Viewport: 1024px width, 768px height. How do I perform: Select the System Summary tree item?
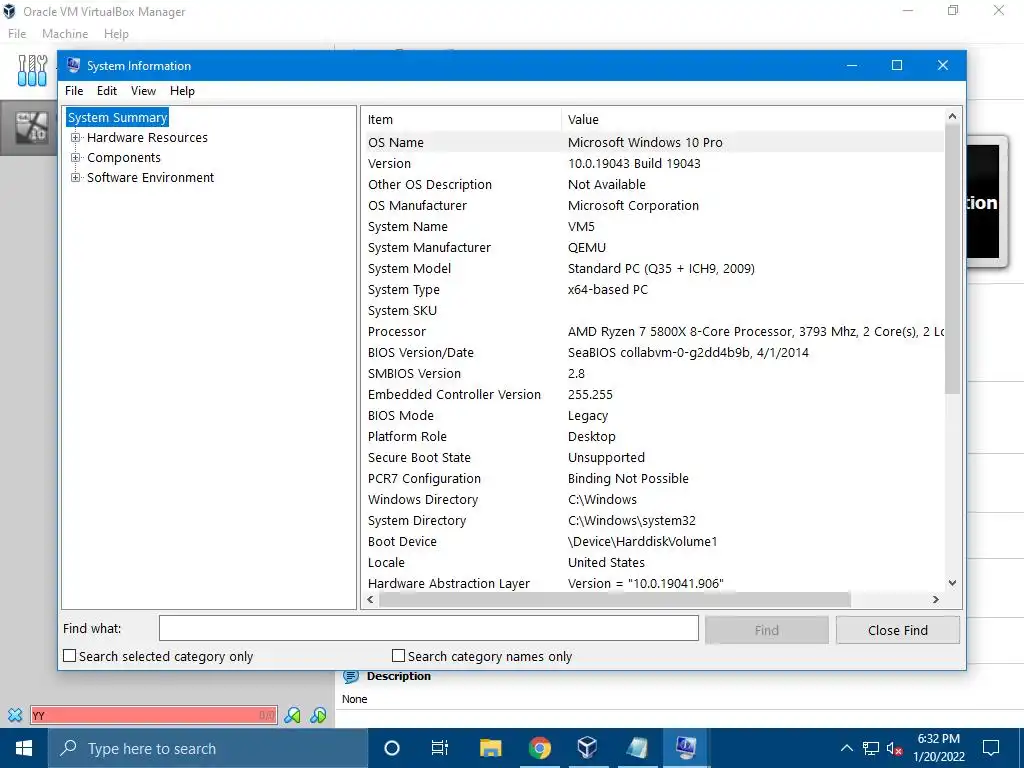coord(118,118)
